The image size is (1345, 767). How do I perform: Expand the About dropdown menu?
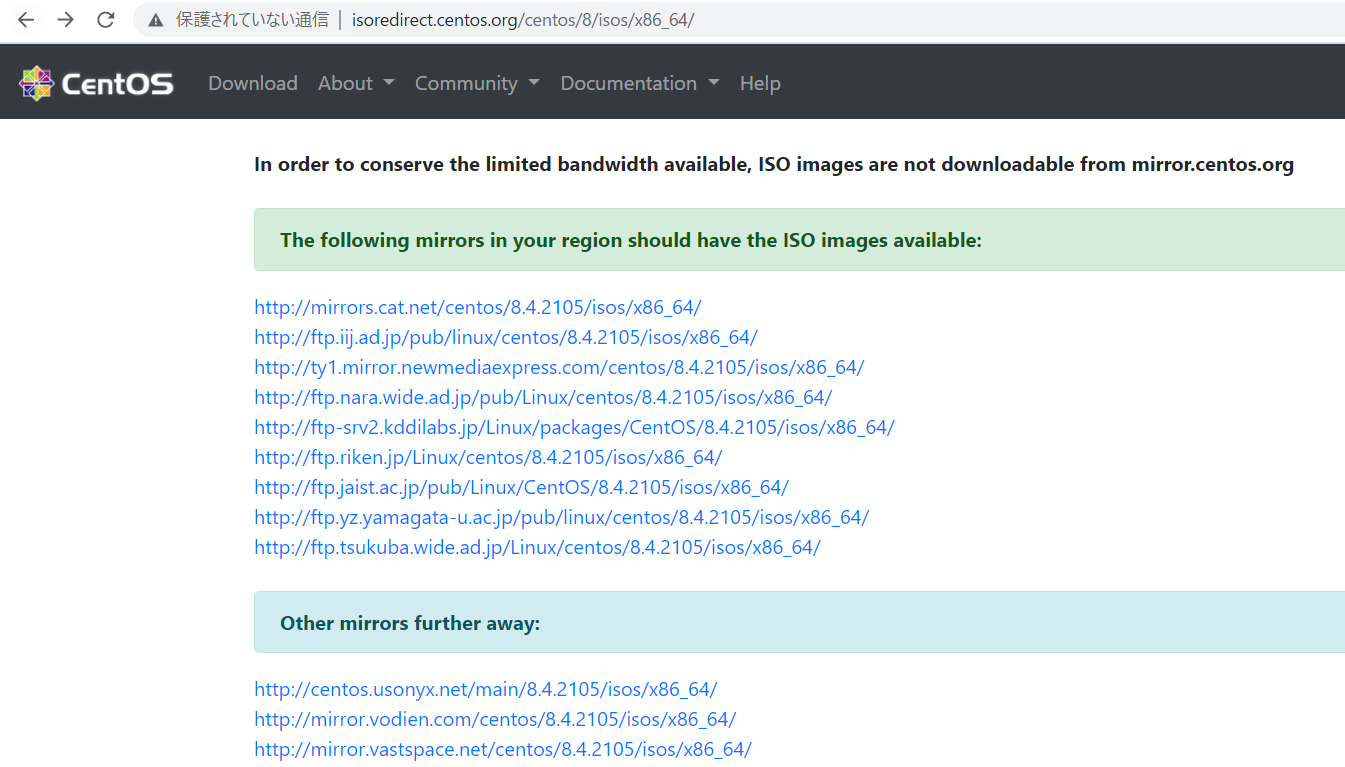356,84
